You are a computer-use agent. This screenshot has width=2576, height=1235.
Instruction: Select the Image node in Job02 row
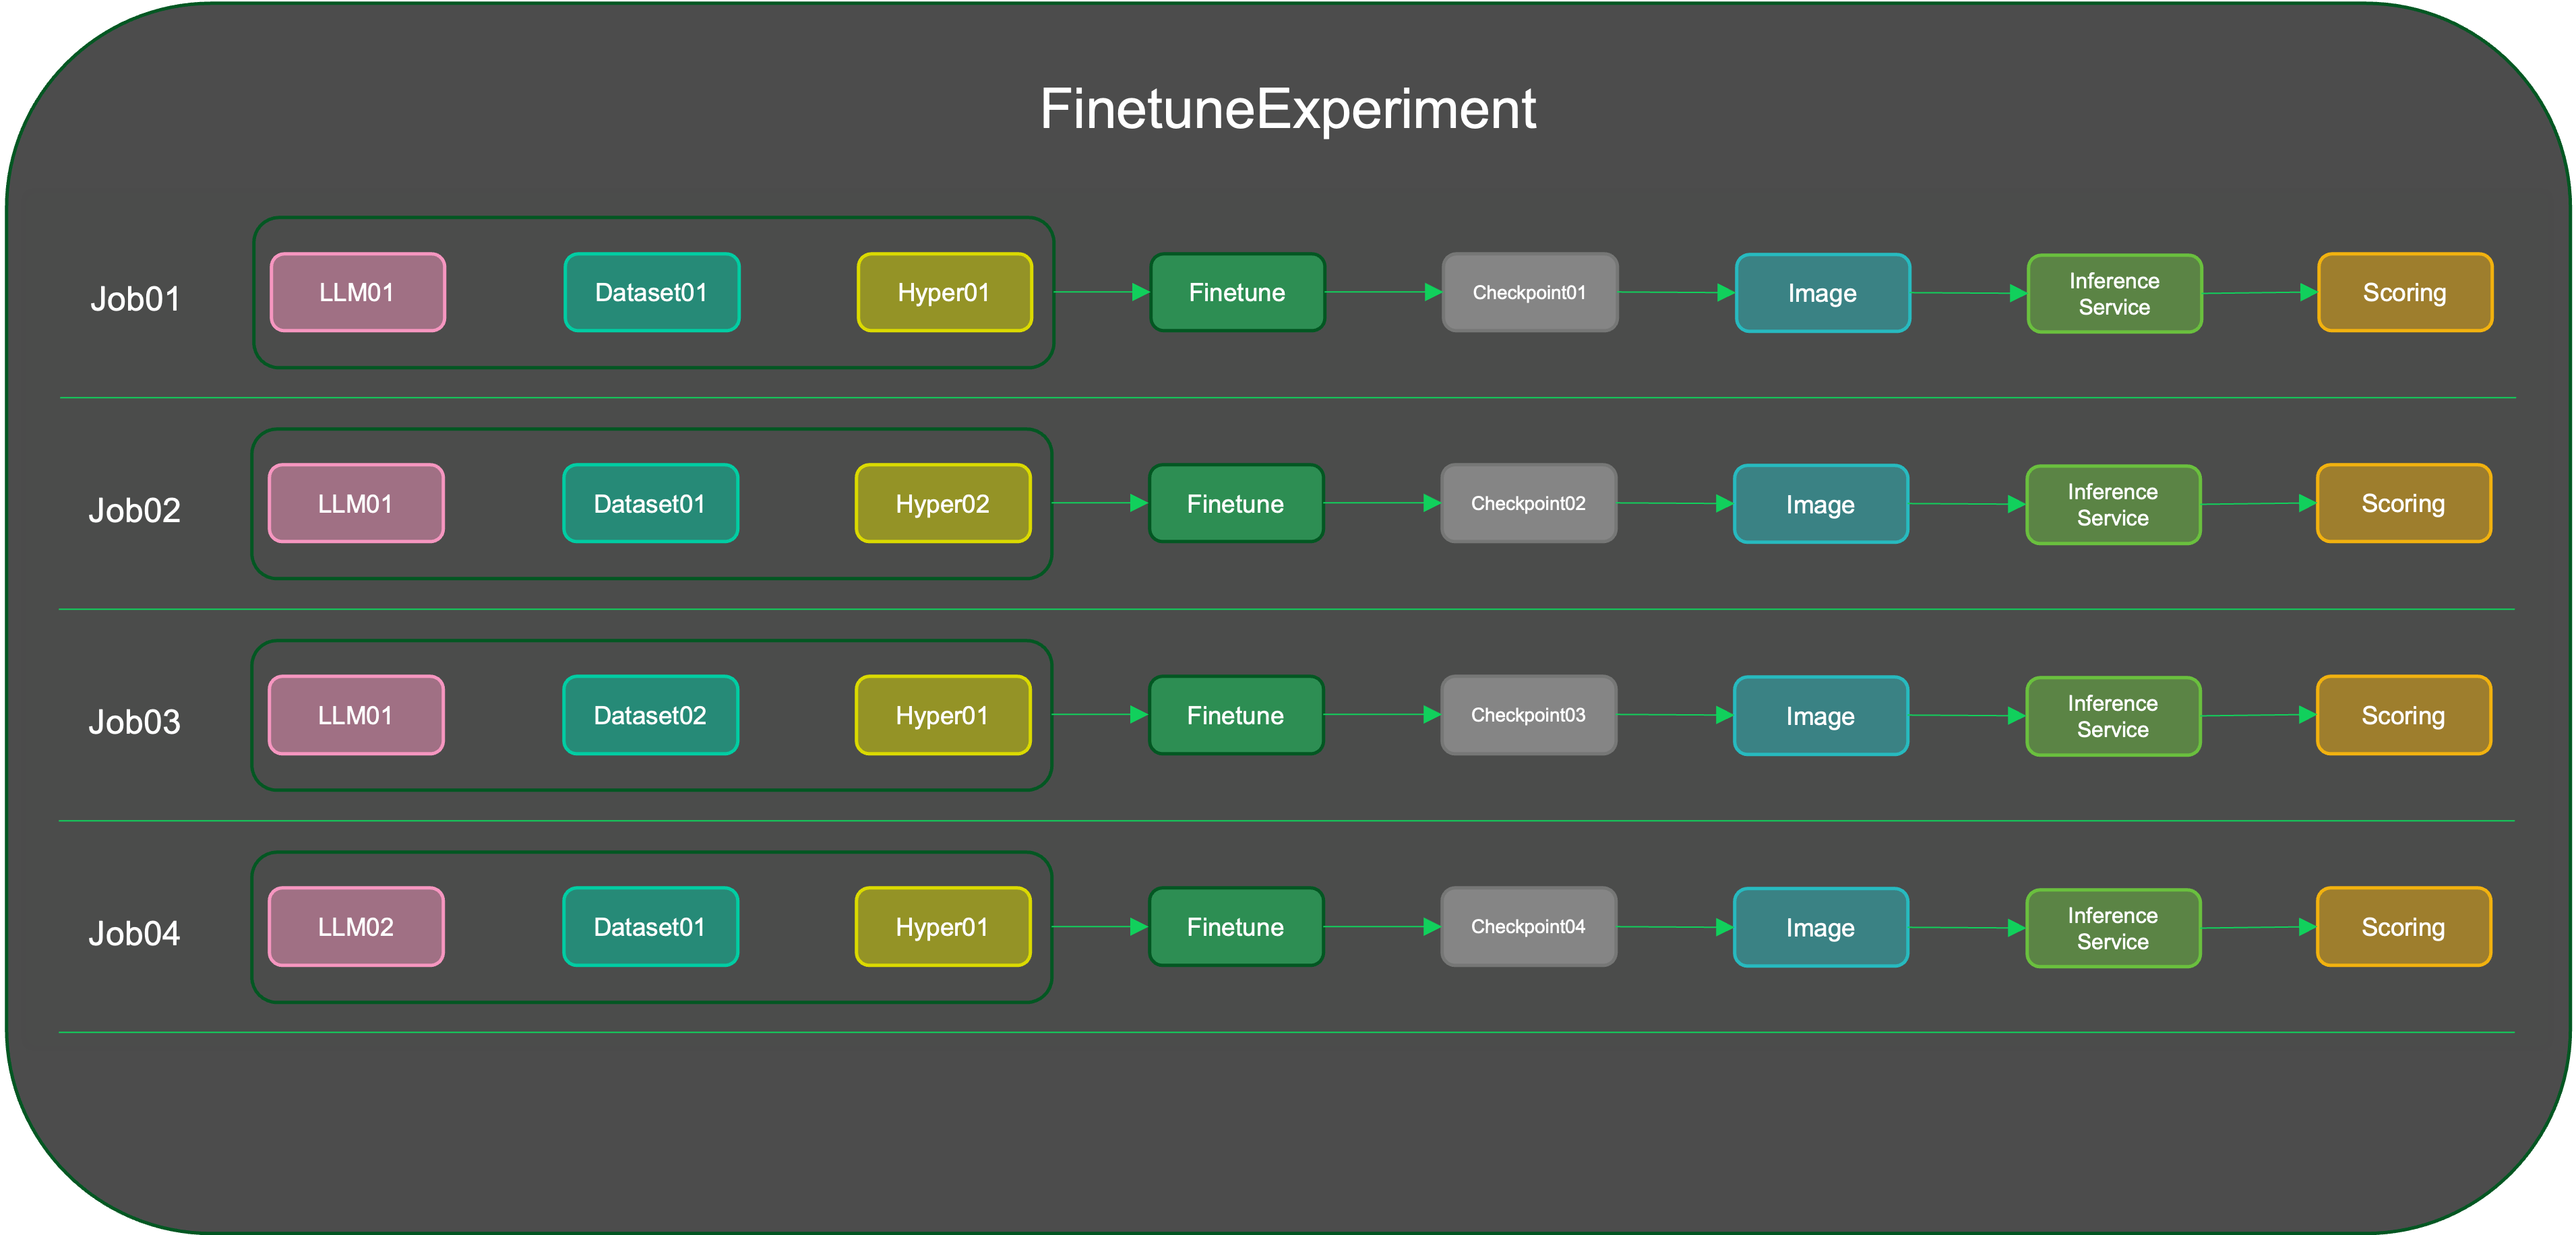pyautogui.click(x=1820, y=504)
